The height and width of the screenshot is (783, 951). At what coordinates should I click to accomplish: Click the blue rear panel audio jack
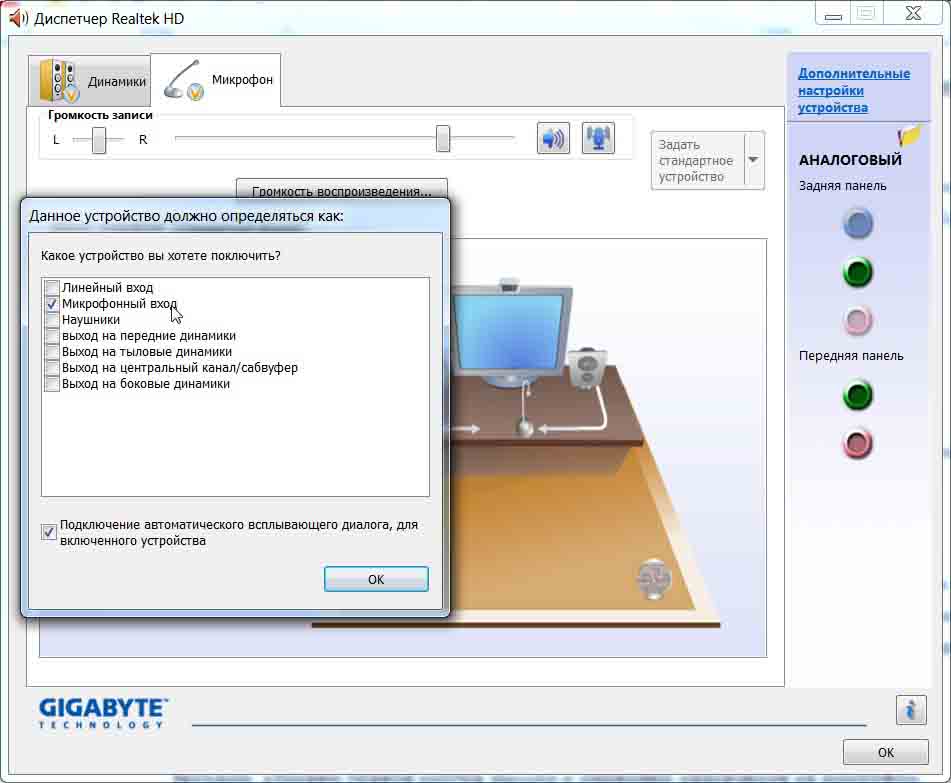point(857,223)
